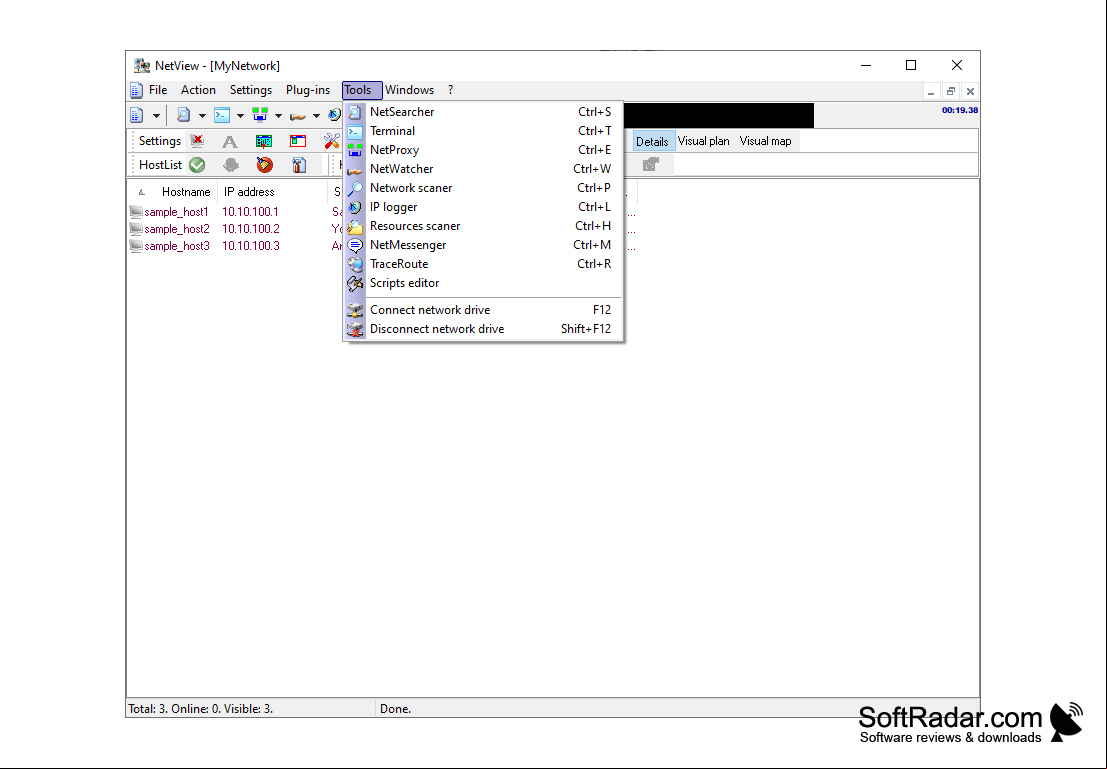Sort by the IP address column header
This screenshot has height=769, width=1107.
coord(249,192)
